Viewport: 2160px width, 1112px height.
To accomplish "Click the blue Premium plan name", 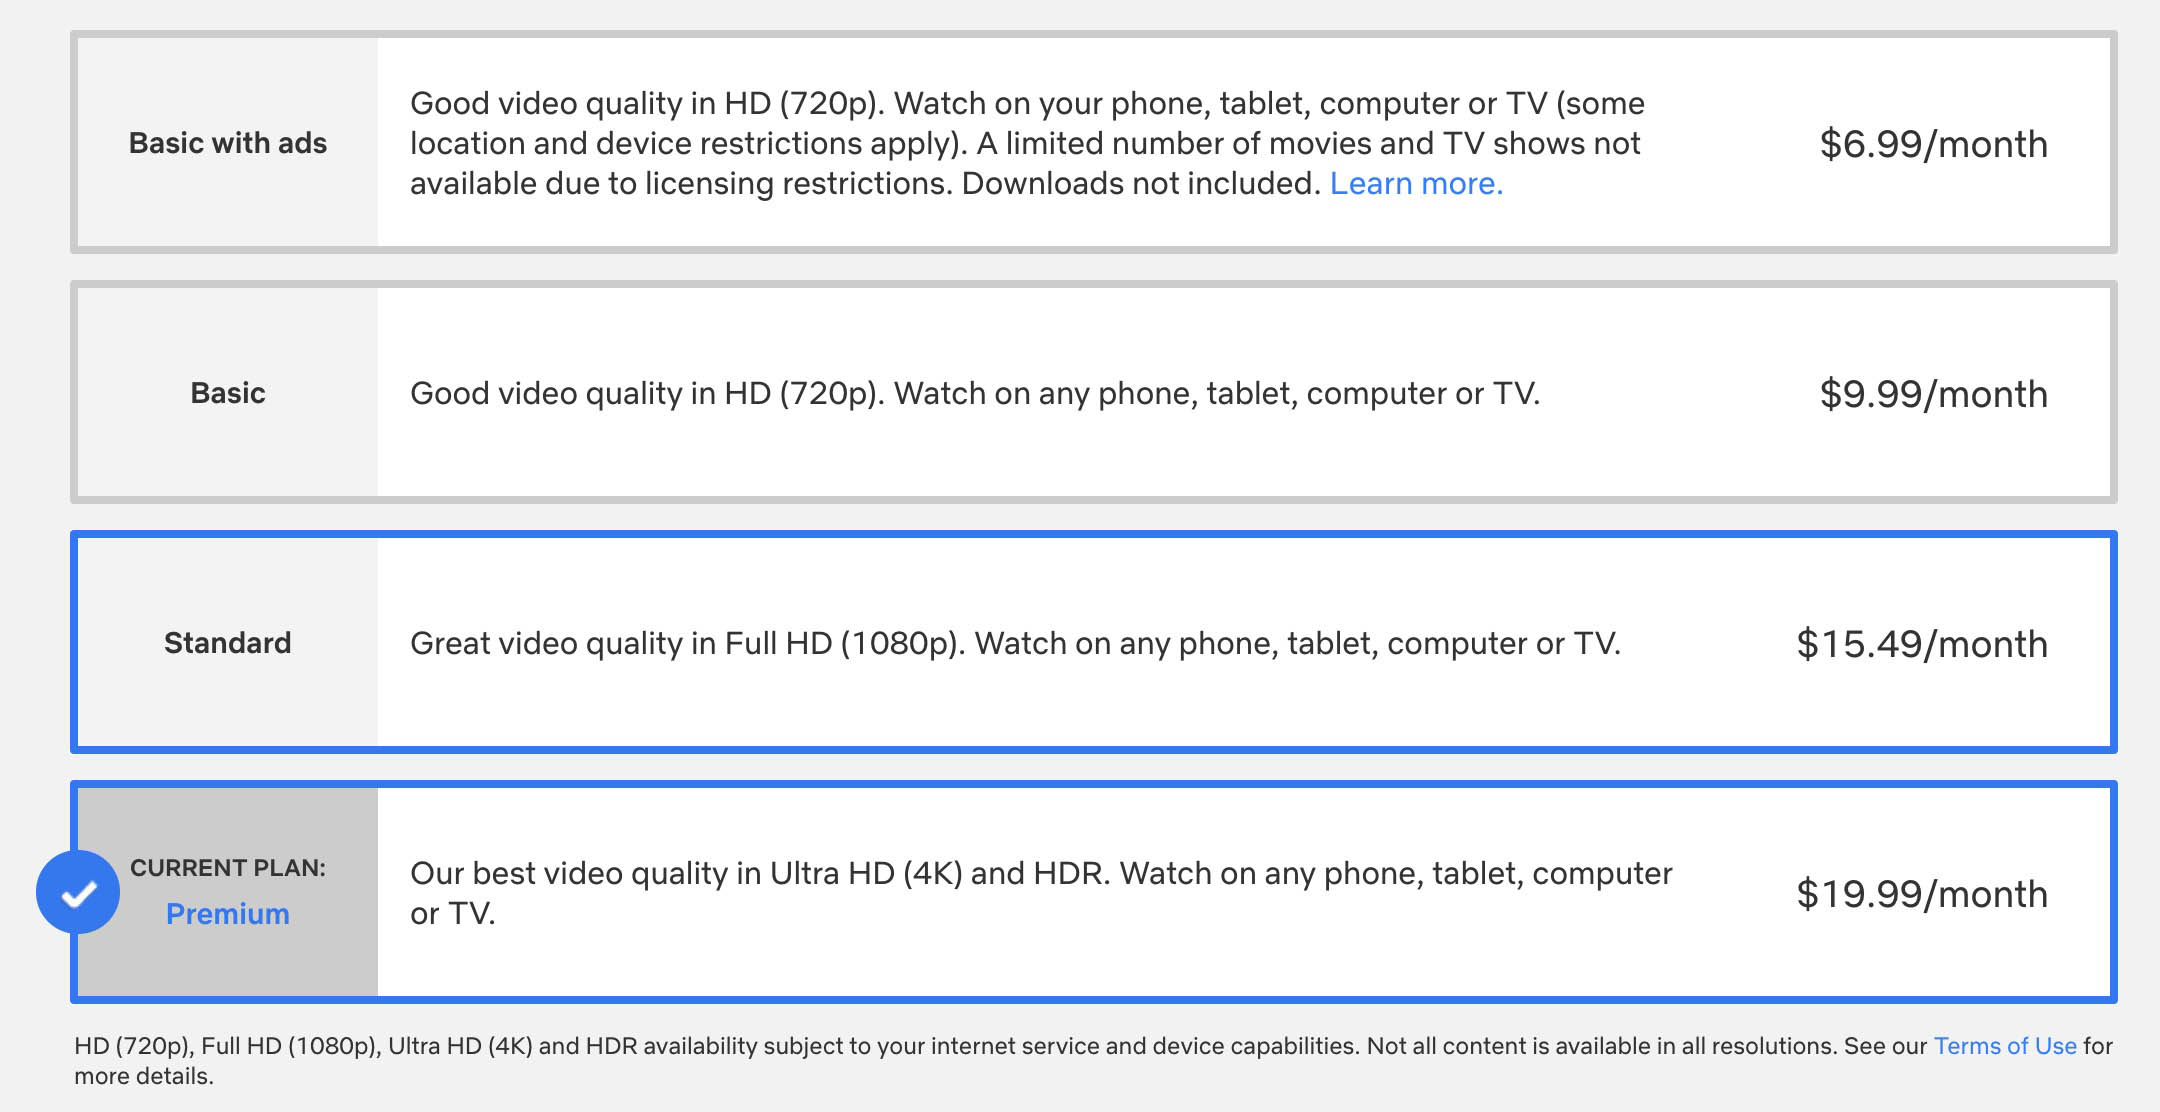I will 228,914.
